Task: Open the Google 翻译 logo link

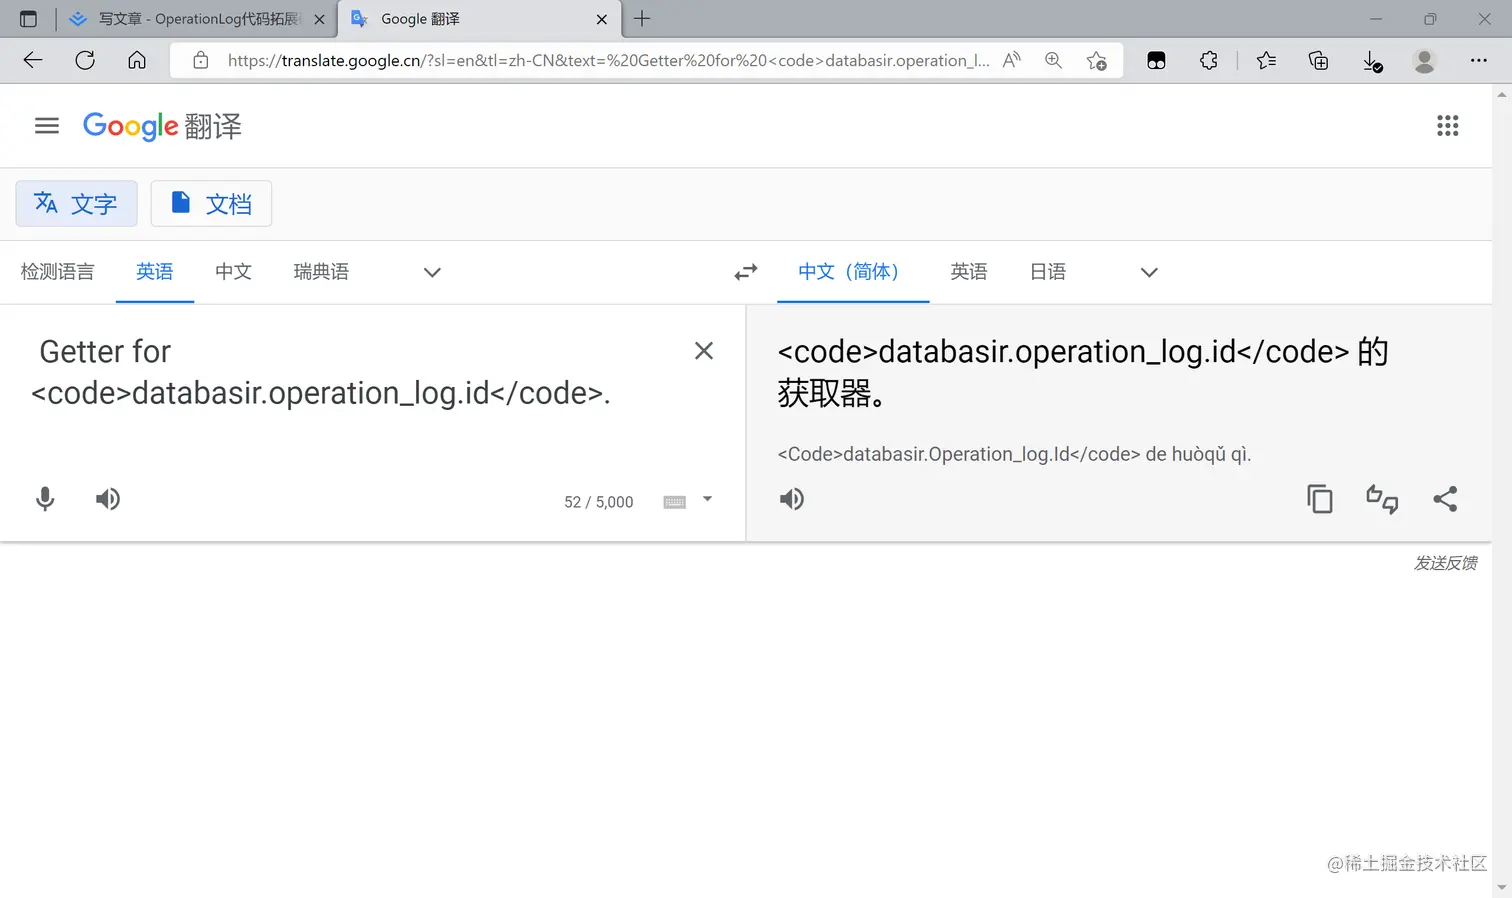Action: tap(162, 126)
